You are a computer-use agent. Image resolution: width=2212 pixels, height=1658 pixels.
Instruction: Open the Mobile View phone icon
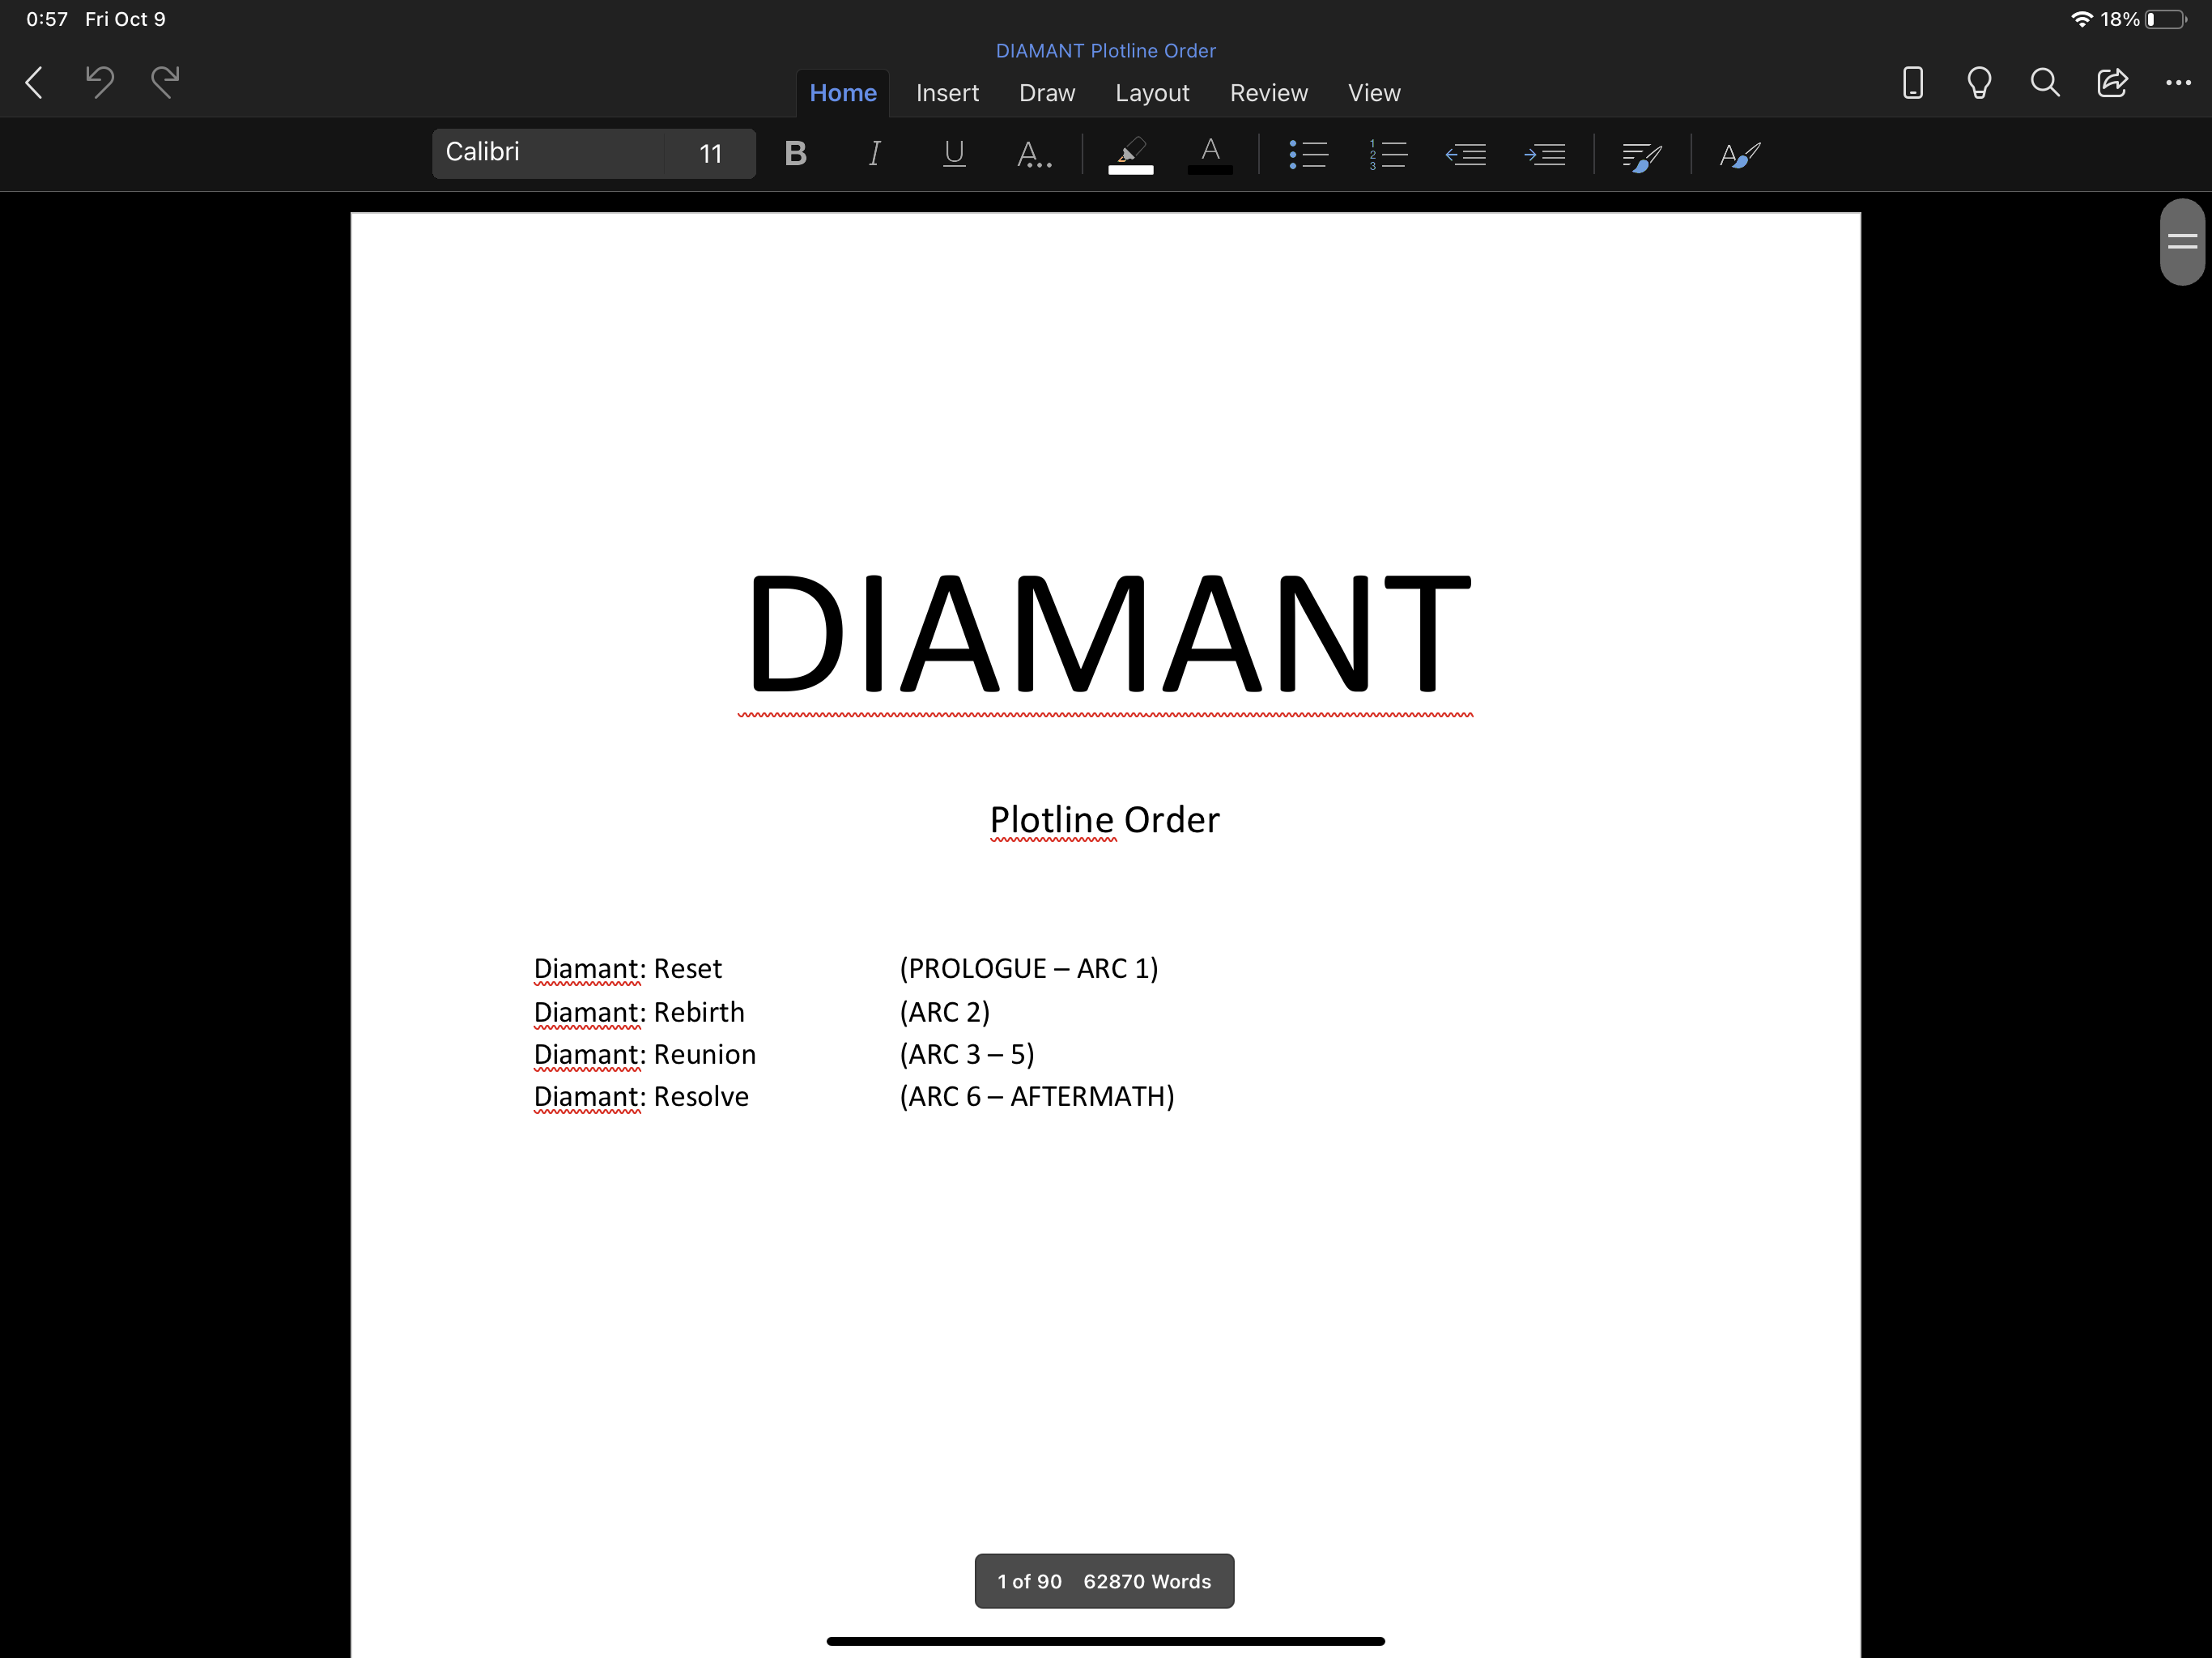[1912, 82]
